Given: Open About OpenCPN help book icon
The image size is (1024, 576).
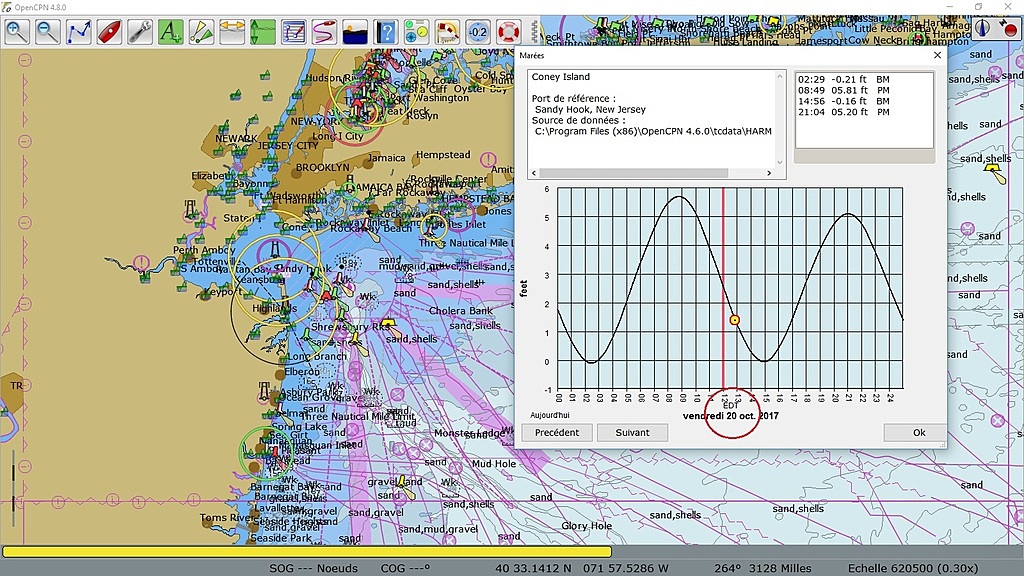Looking at the screenshot, I should (x=385, y=31).
